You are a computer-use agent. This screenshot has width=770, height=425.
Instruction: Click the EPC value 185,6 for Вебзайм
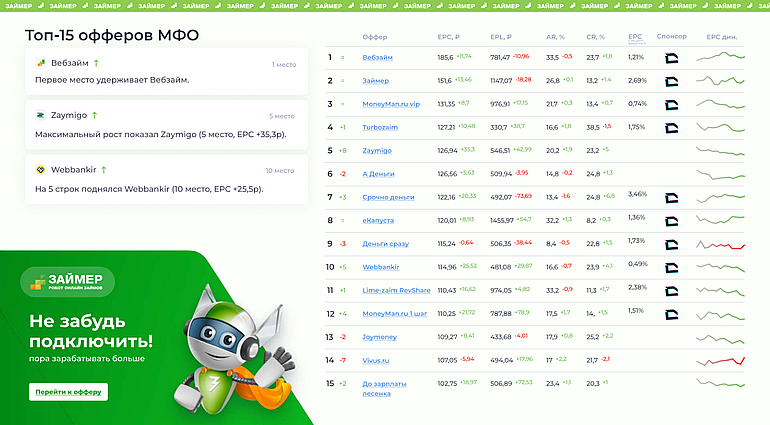445,57
